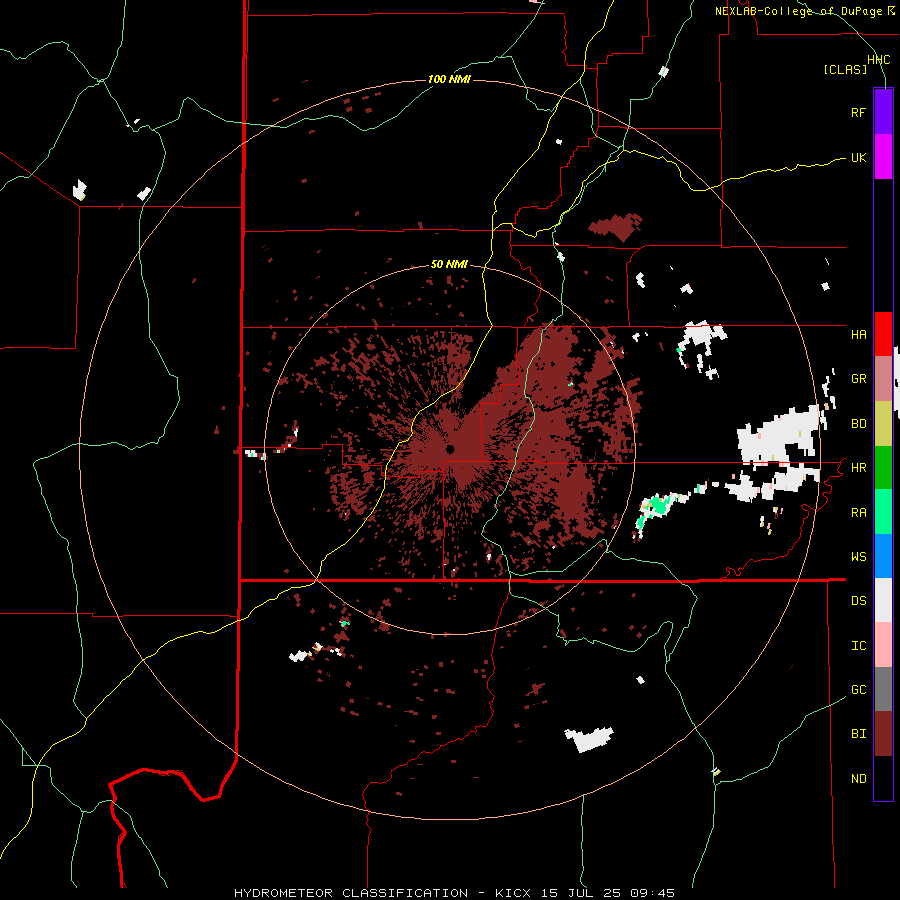Click the 'KICX' station ID in caption
This screenshot has height=900, width=900.
click(513, 893)
